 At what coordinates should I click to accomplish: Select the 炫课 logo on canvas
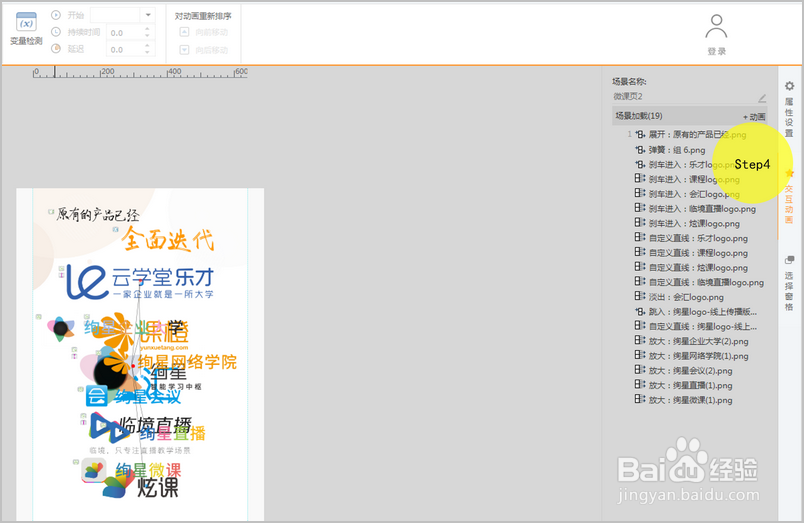pyautogui.click(x=158, y=488)
